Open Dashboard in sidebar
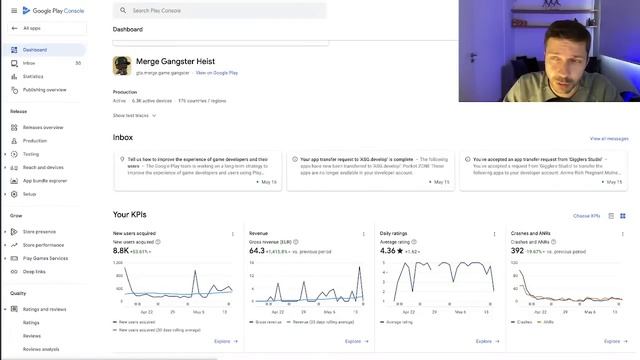Viewport: 640px width, 360px height. point(44,50)
